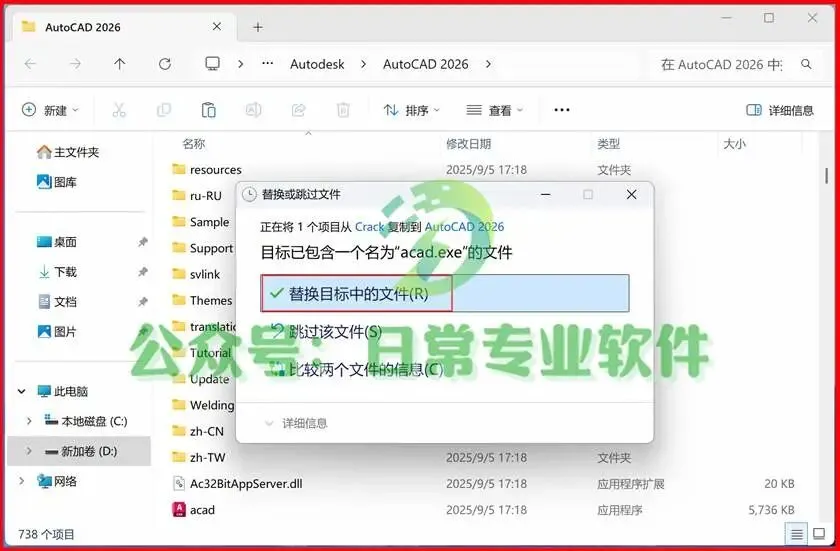Sort by 修改日期 column header
Viewport: 840px width, 551px height.
468,144
